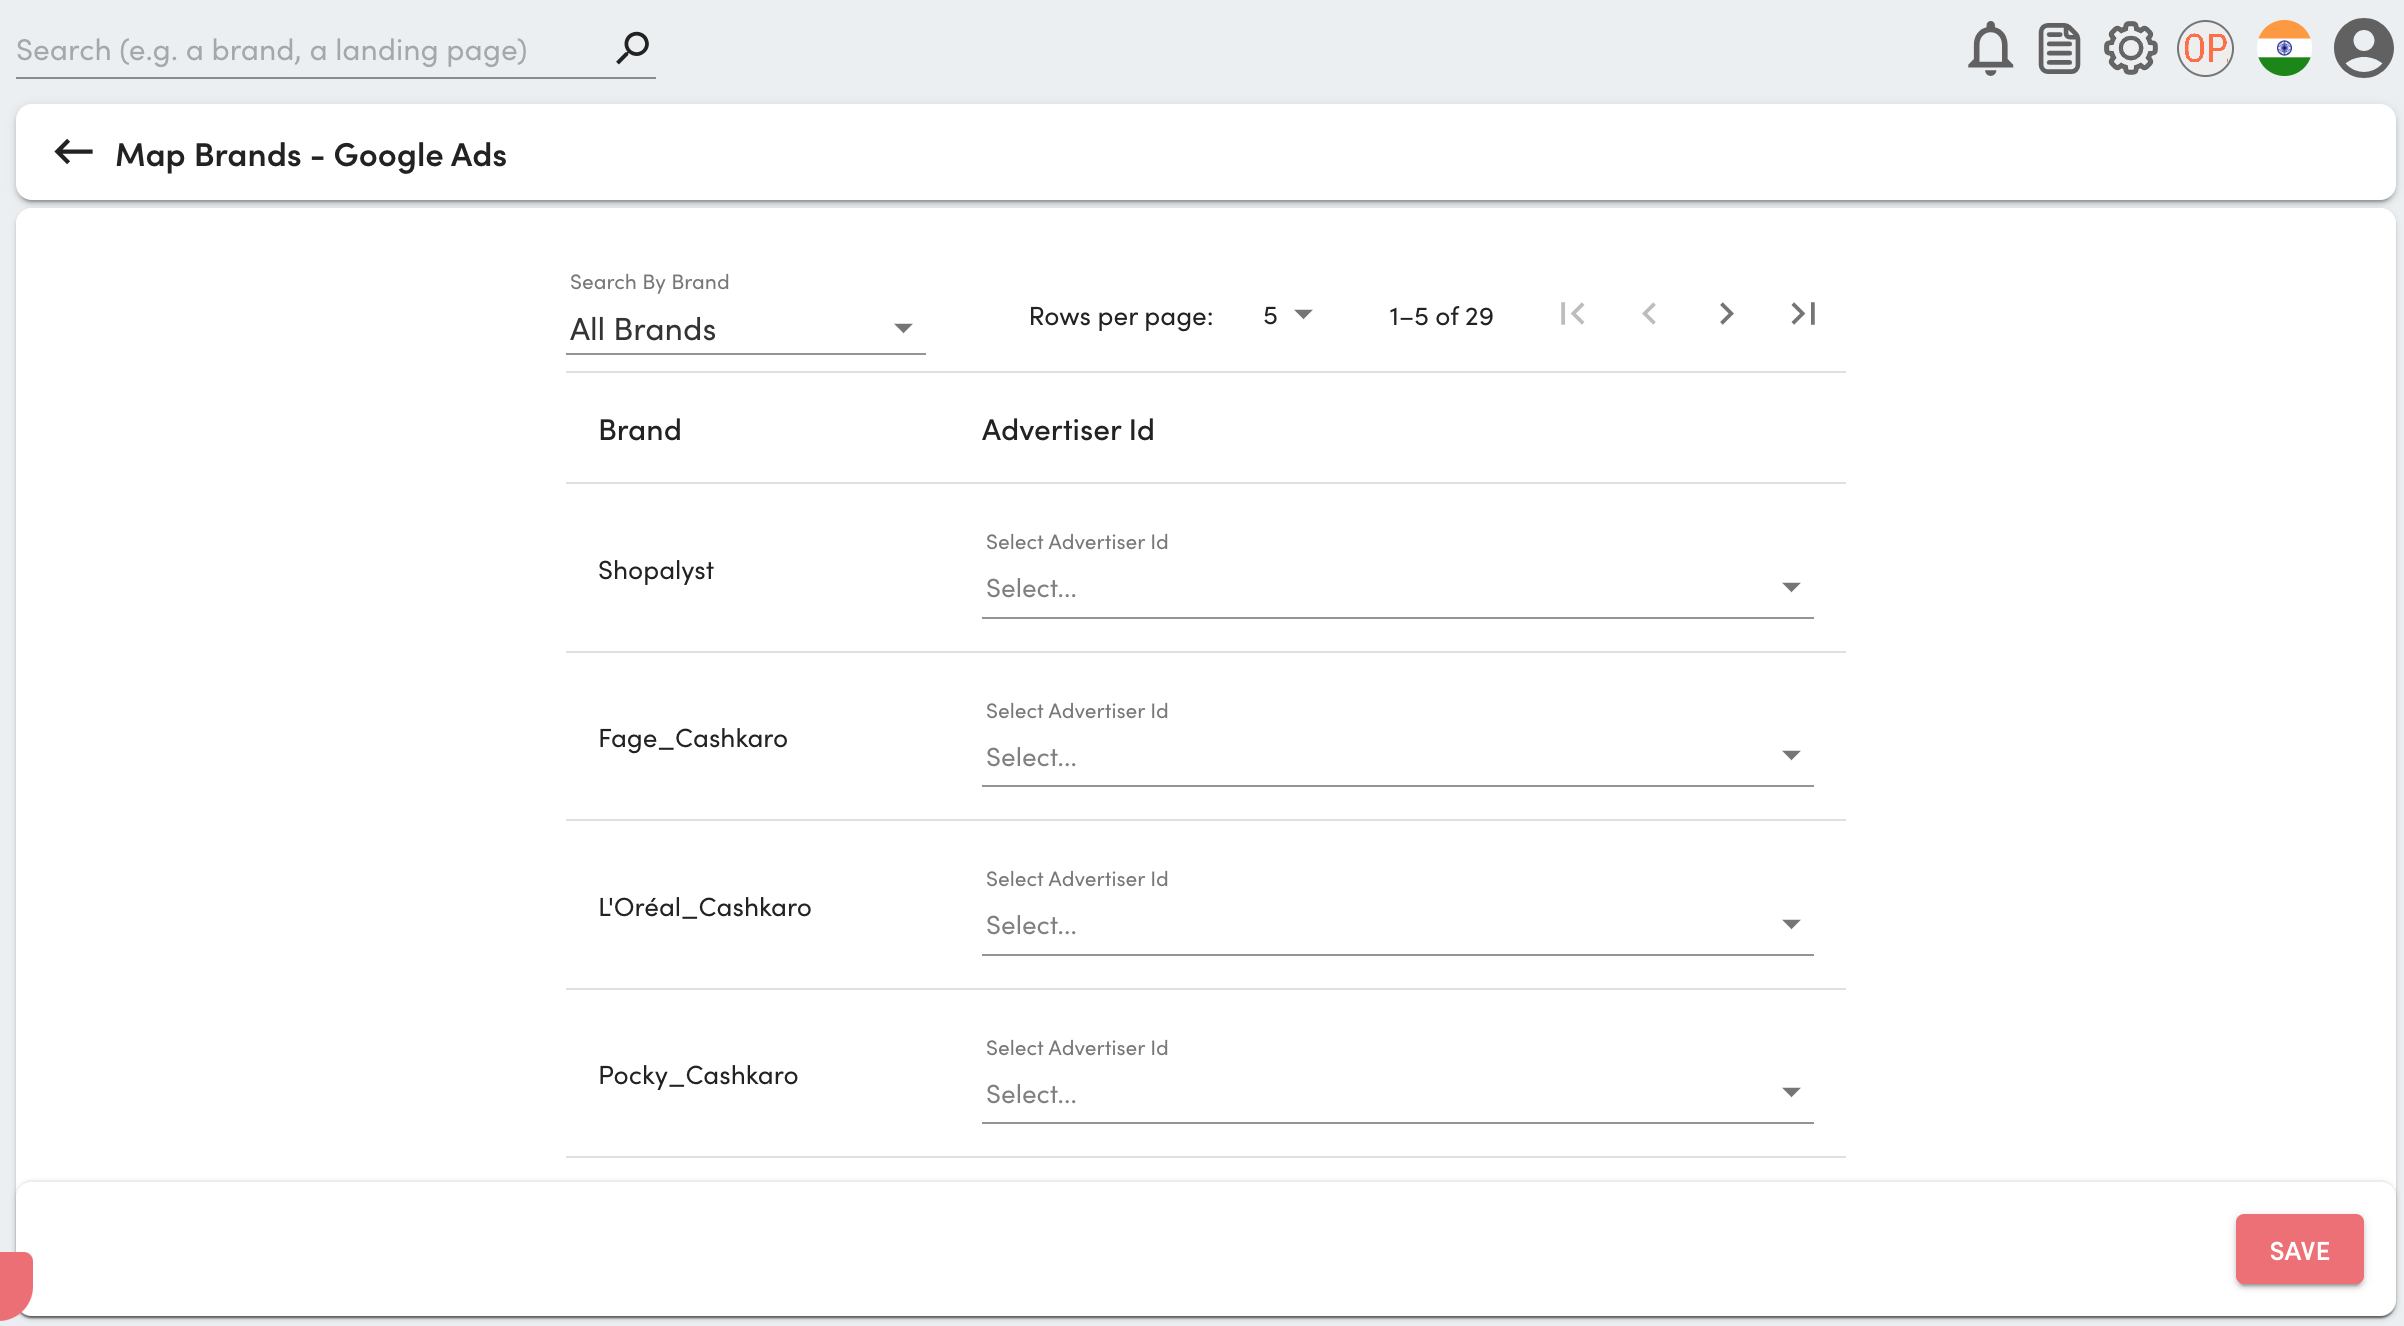Change rows per page from 5
The height and width of the screenshot is (1326, 2404).
pyautogui.click(x=1287, y=316)
